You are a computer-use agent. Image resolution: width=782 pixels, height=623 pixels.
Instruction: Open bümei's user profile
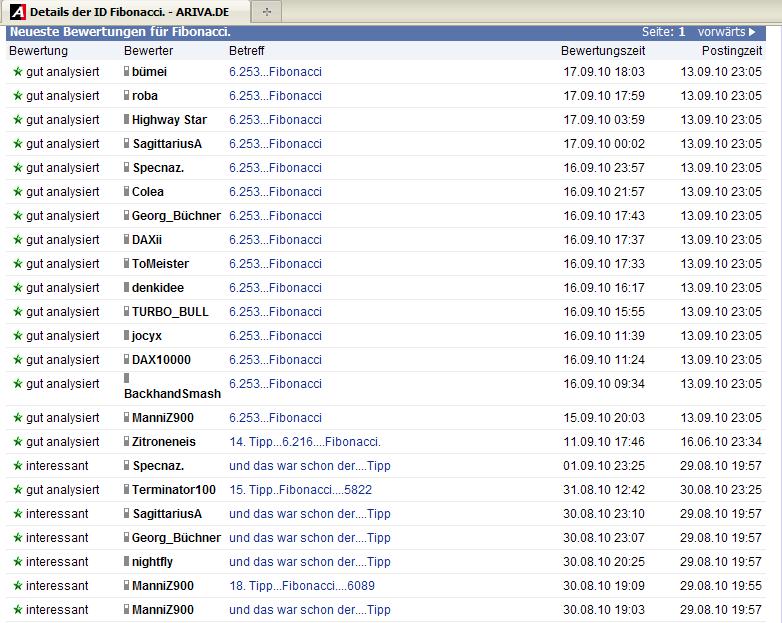149,72
